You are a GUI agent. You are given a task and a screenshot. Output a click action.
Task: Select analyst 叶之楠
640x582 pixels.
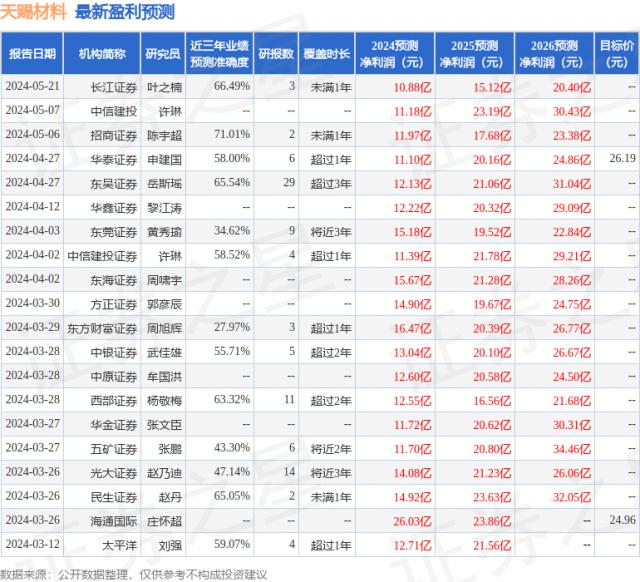tap(163, 86)
